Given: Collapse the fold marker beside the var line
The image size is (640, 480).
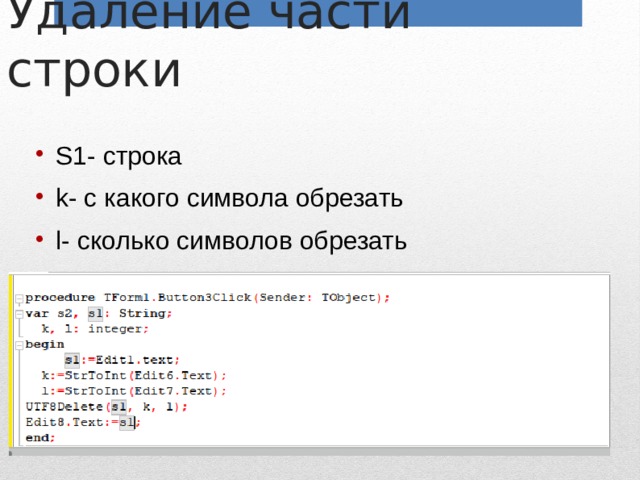Looking at the screenshot, I should tap(19, 314).
